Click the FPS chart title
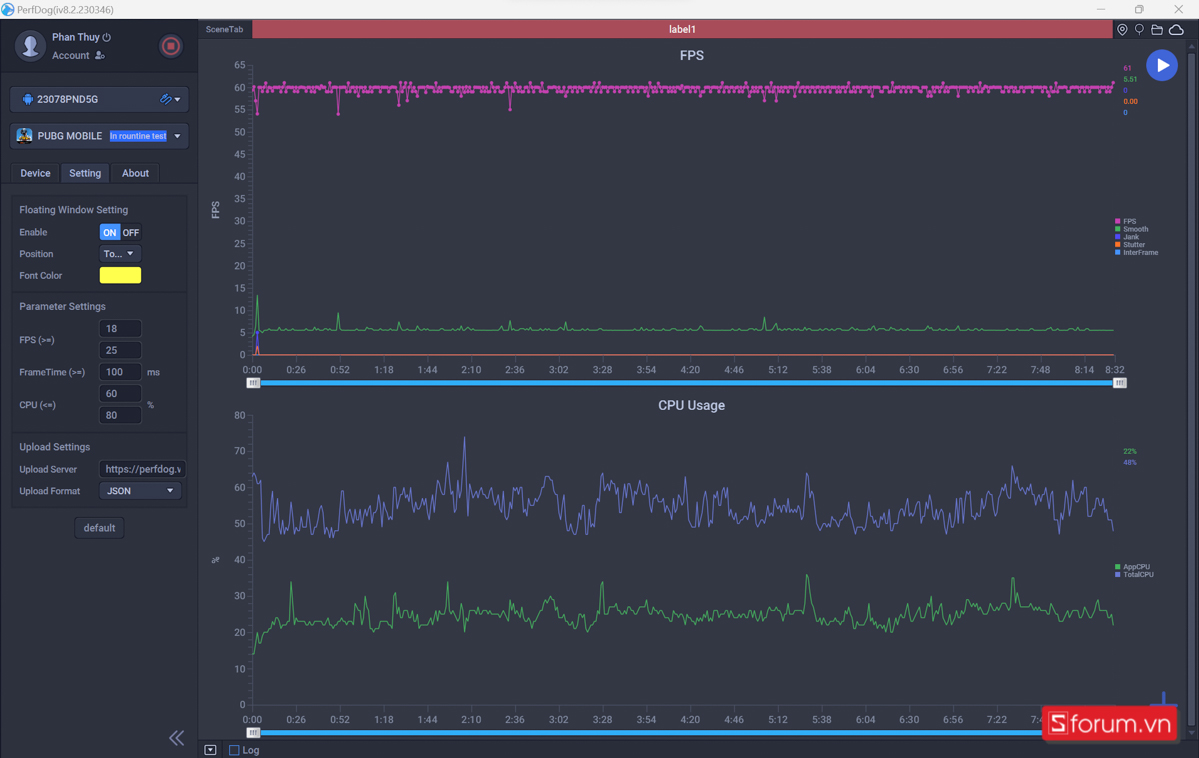This screenshot has height=758, width=1199. pyautogui.click(x=691, y=56)
